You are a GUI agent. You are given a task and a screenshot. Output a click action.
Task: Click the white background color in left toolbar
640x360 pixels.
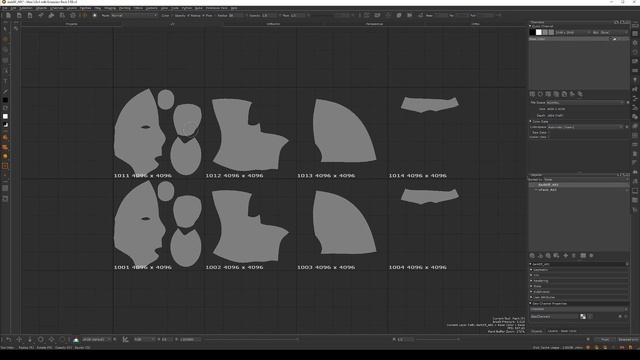click(5, 116)
